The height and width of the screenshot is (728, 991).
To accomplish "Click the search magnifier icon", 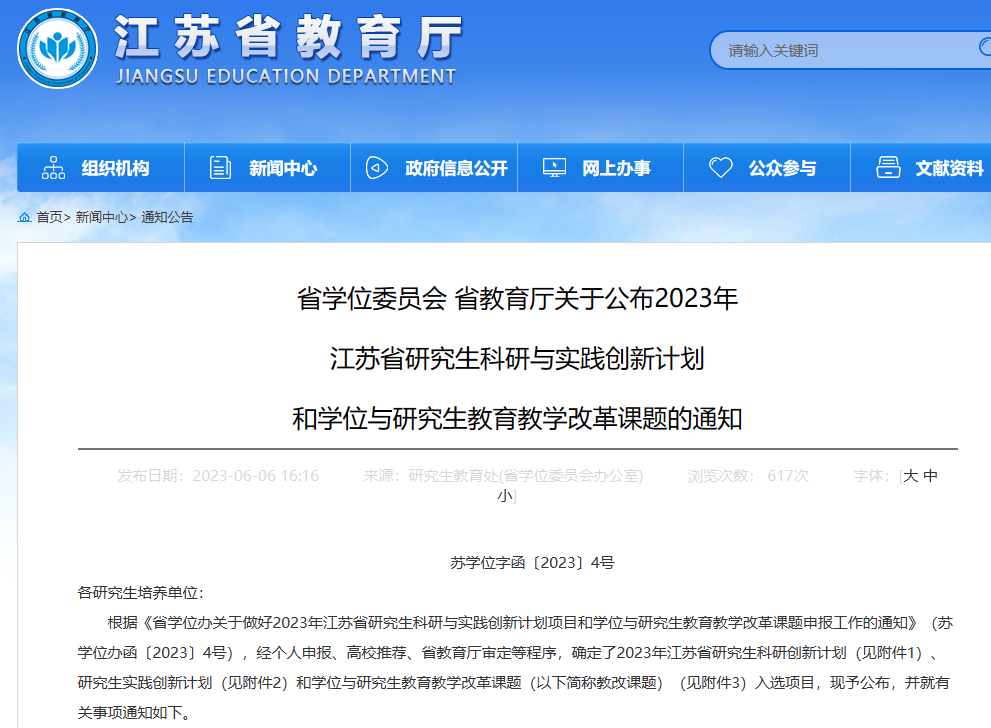I will [x=983, y=47].
